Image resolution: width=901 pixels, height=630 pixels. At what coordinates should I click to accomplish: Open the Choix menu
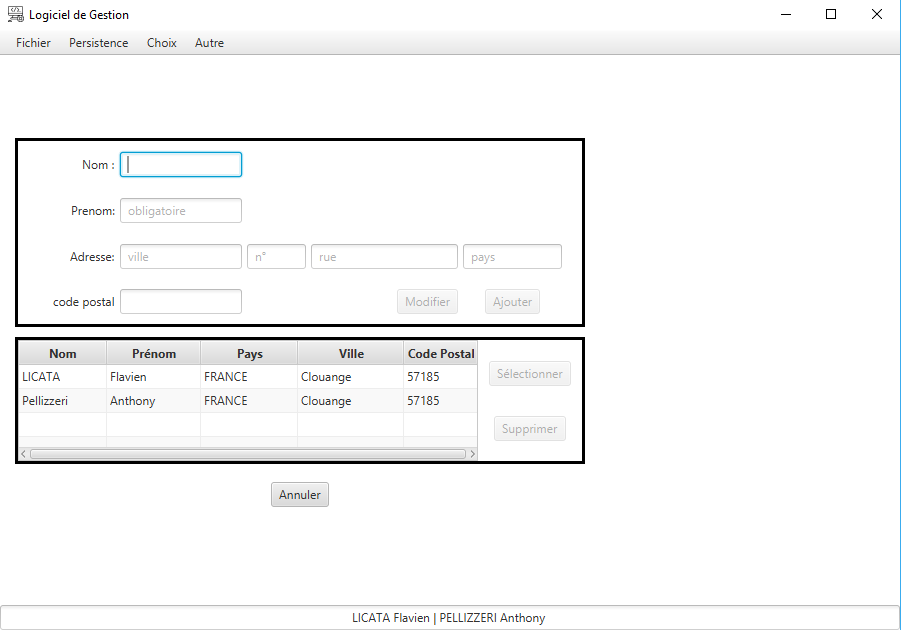click(x=161, y=43)
